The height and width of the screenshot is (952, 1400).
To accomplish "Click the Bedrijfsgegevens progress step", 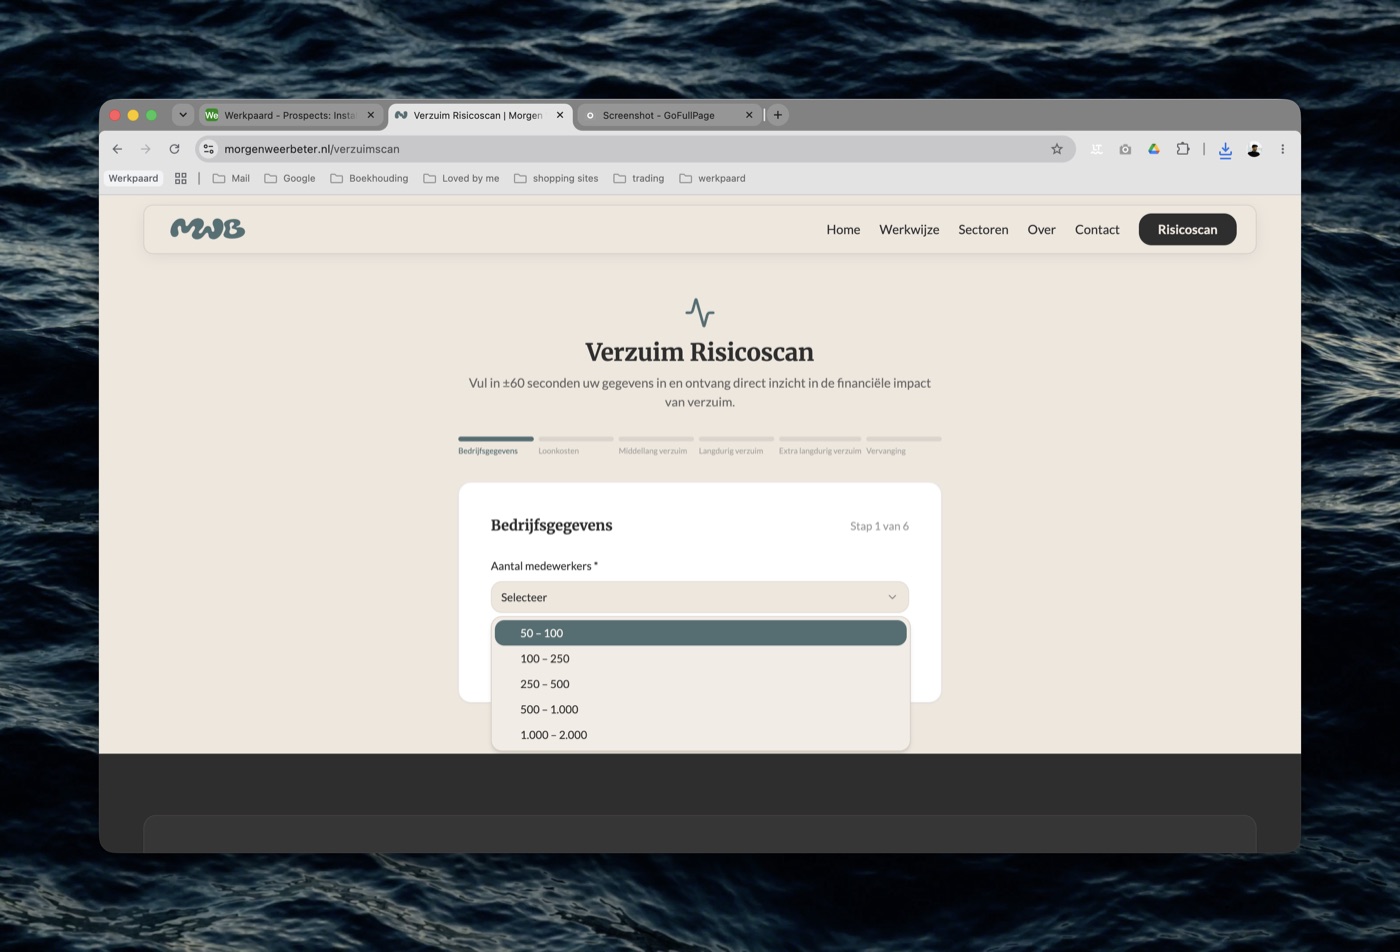I will click(496, 445).
